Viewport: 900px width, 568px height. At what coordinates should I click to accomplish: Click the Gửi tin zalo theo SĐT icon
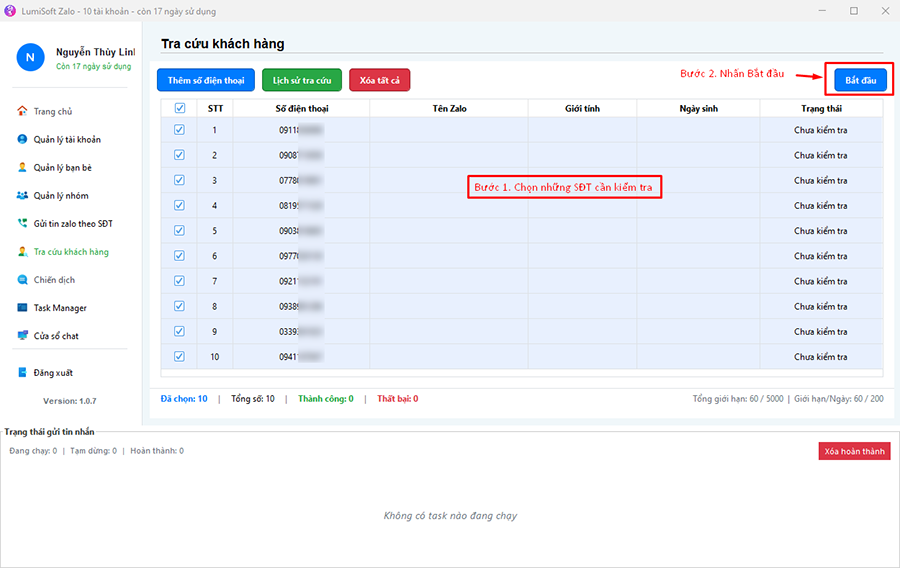coord(22,223)
